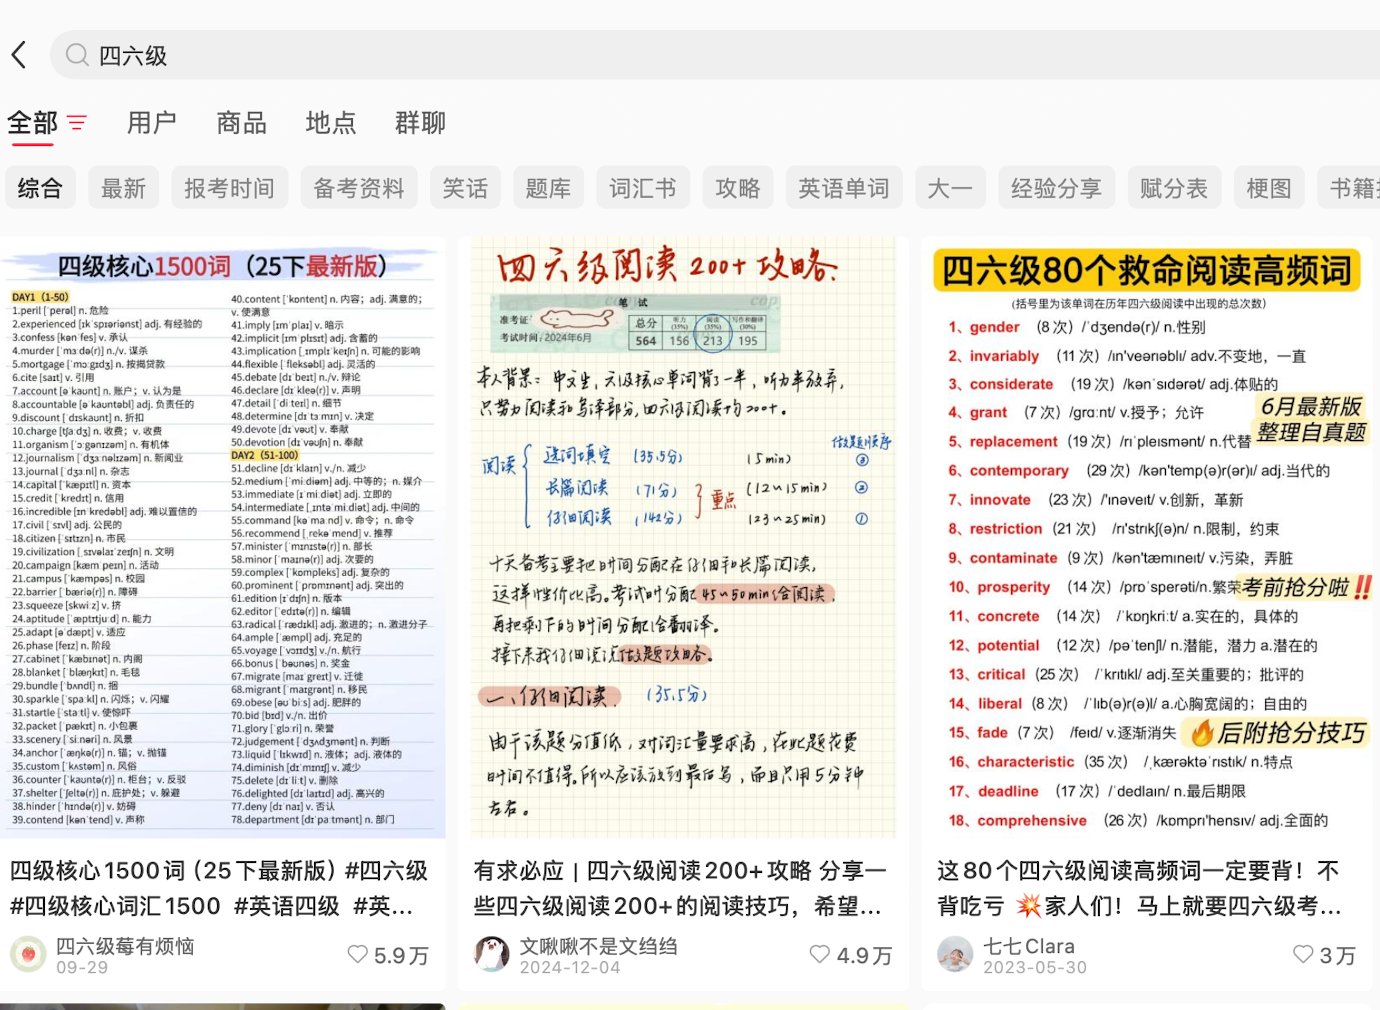The height and width of the screenshot is (1010, 1380).
Task: Like the 四级核心1500词 post
Action: 358,955
